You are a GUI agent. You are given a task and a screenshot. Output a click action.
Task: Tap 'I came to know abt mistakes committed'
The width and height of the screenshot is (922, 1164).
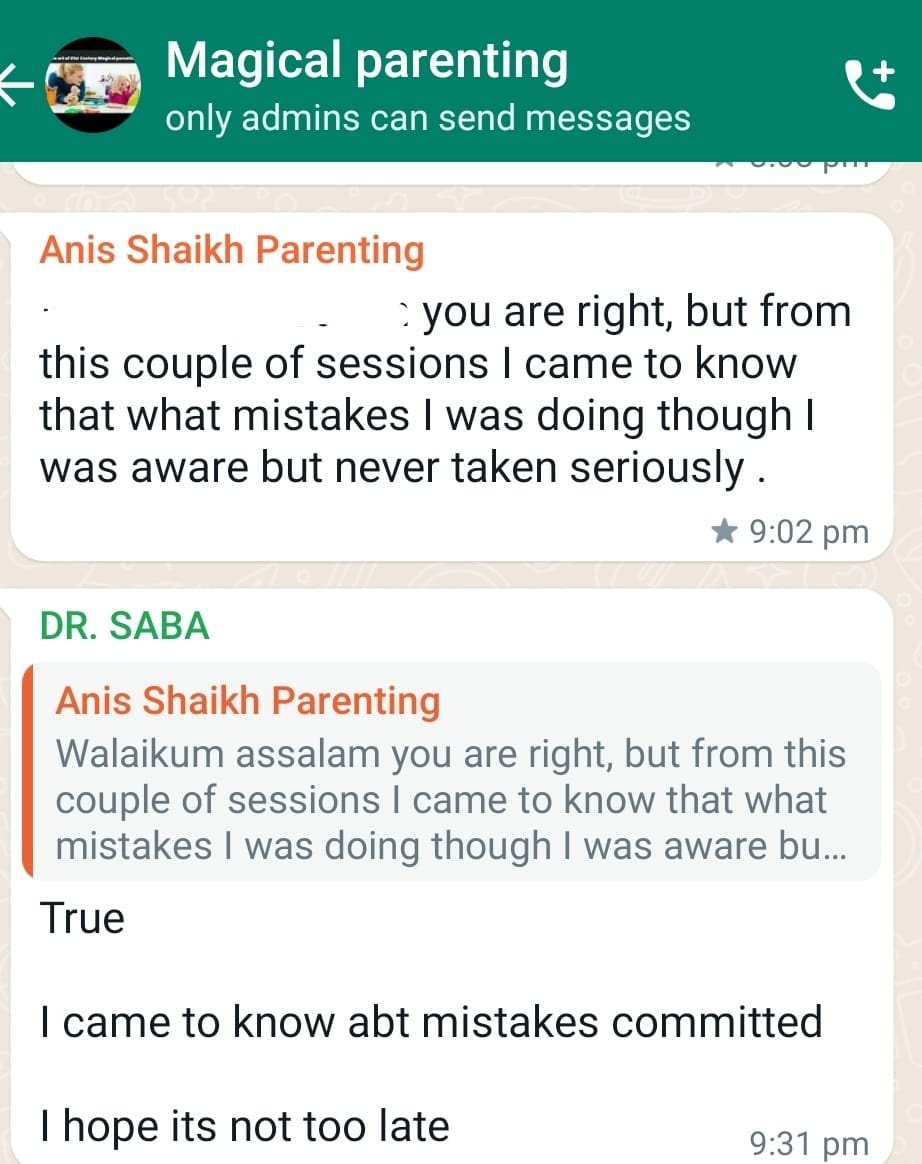[431, 1022]
